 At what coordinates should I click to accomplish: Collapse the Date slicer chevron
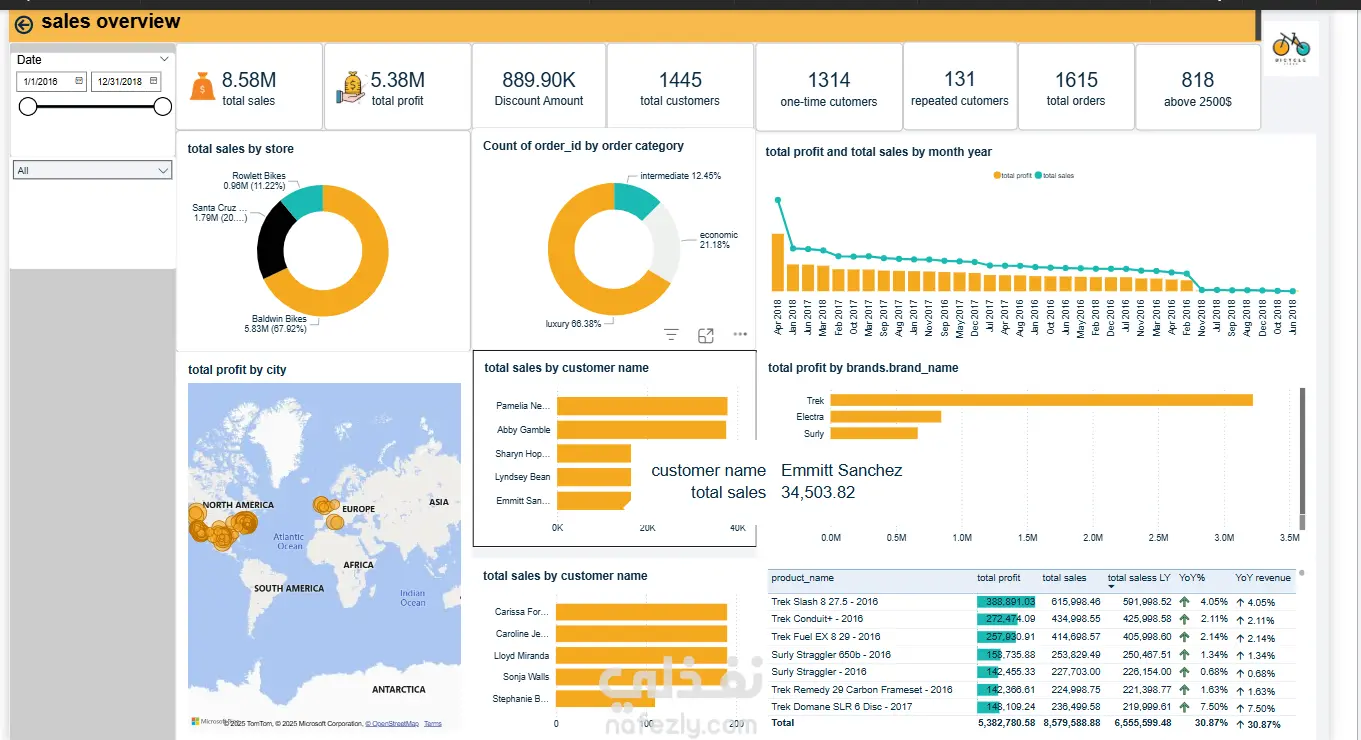pos(164,60)
